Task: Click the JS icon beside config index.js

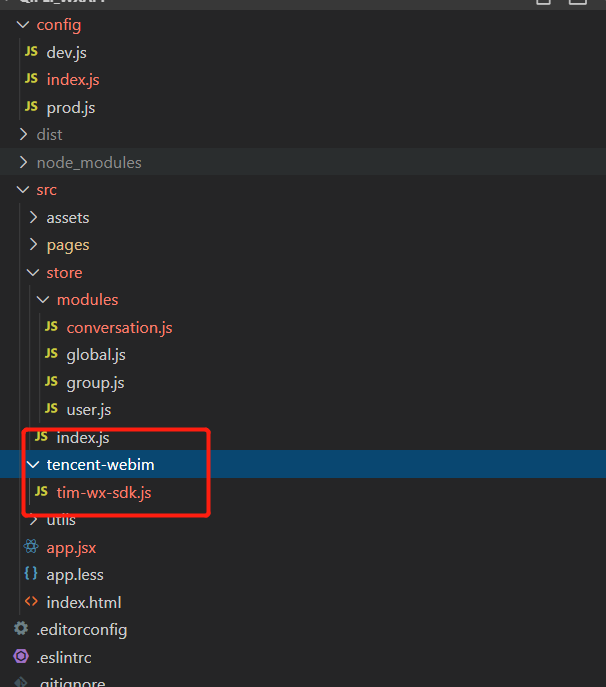Action: coord(31,79)
